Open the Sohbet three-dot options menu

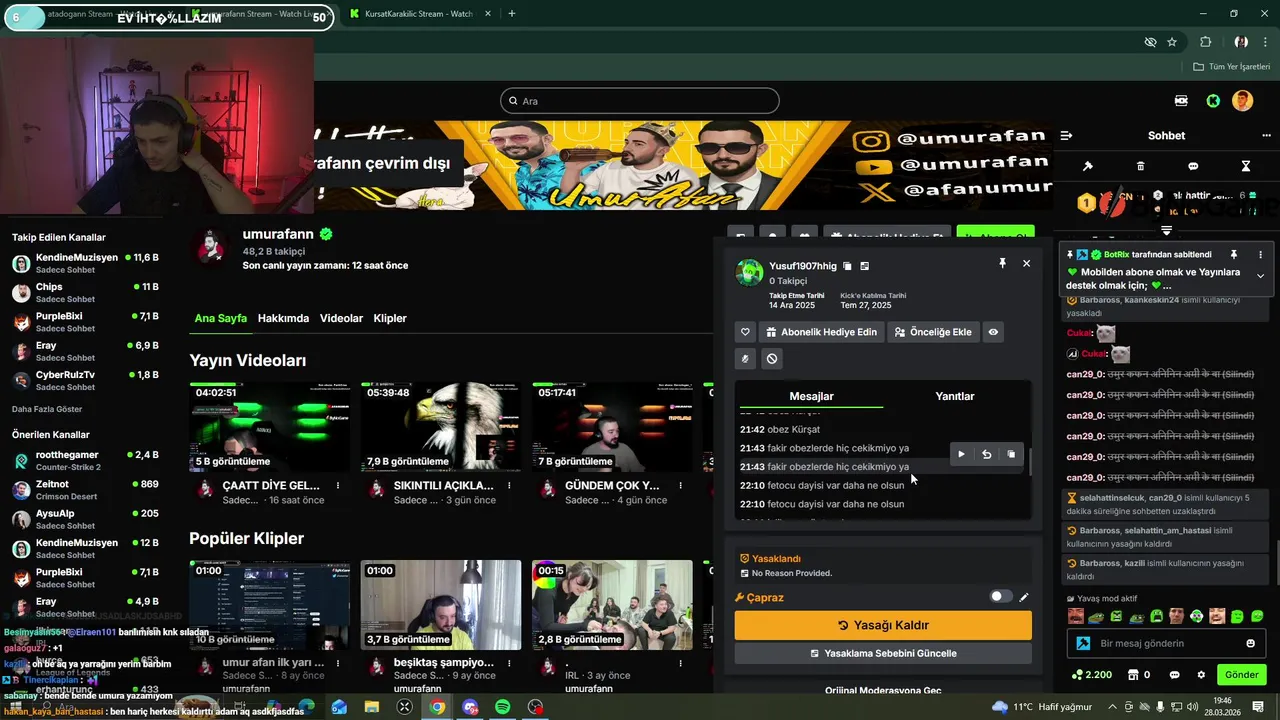(x=1266, y=135)
